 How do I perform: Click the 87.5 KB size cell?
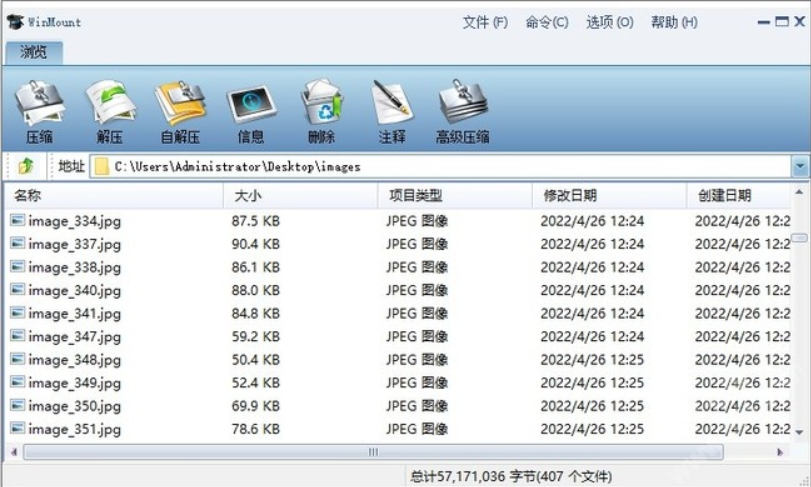[256, 221]
